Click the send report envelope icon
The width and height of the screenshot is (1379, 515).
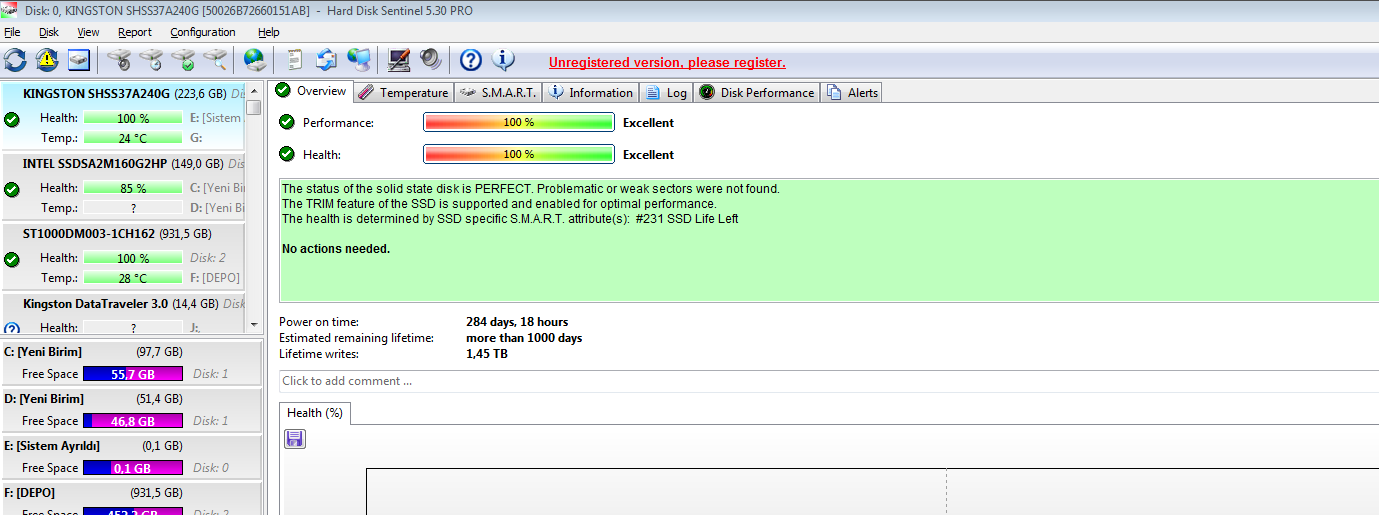(x=326, y=60)
